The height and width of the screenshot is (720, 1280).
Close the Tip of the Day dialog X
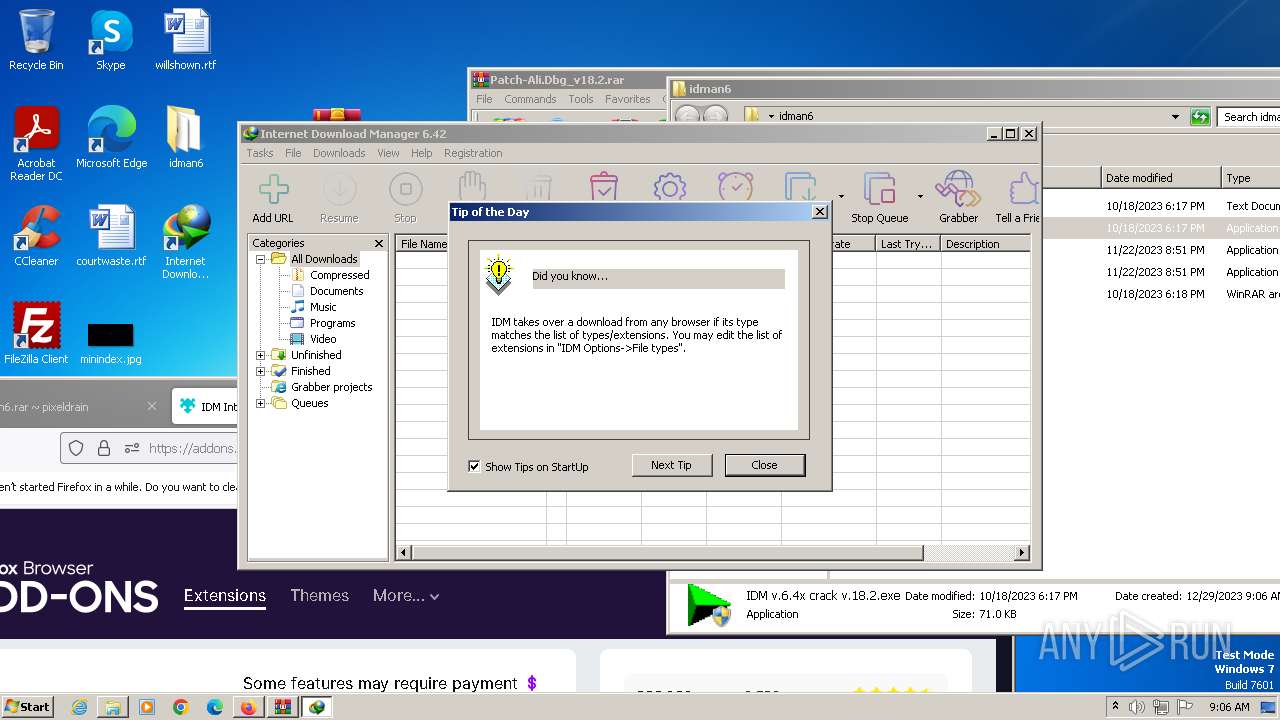tap(820, 212)
